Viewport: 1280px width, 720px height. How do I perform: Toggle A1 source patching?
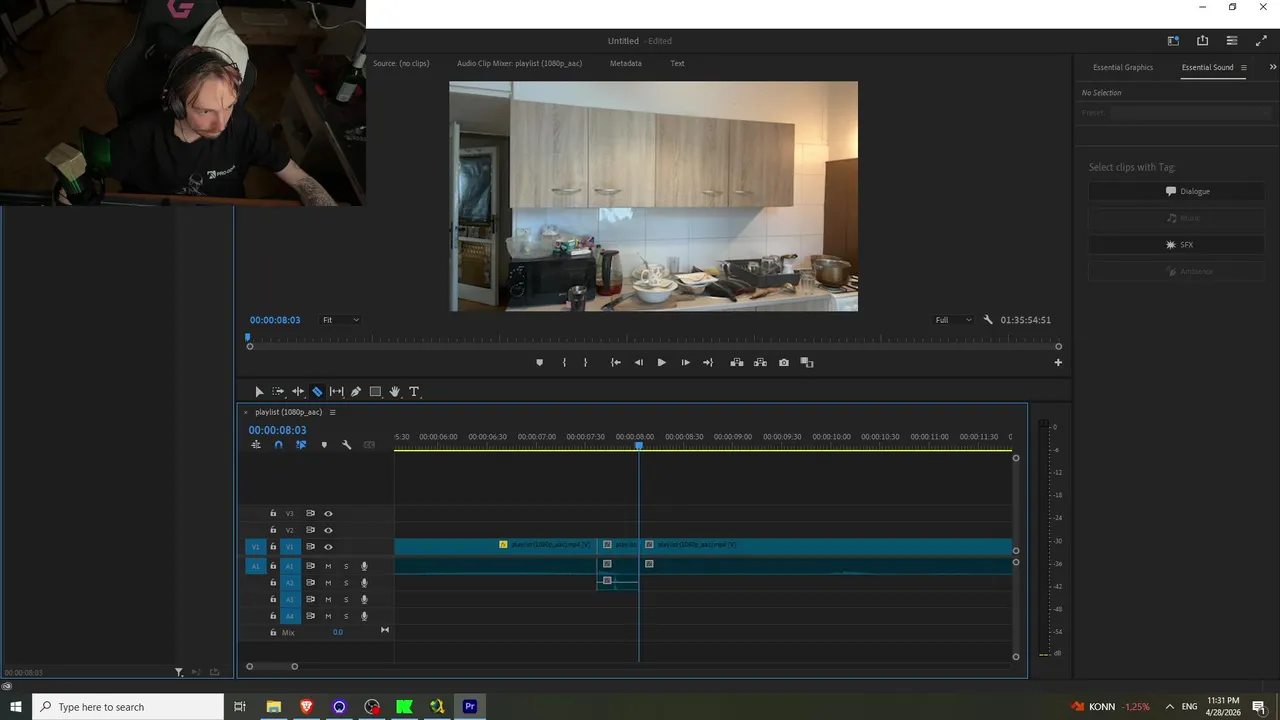click(x=255, y=566)
